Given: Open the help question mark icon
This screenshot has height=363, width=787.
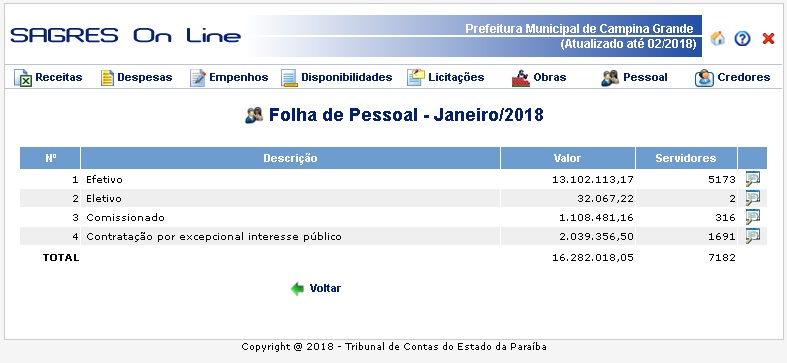Looking at the screenshot, I should coord(742,39).
